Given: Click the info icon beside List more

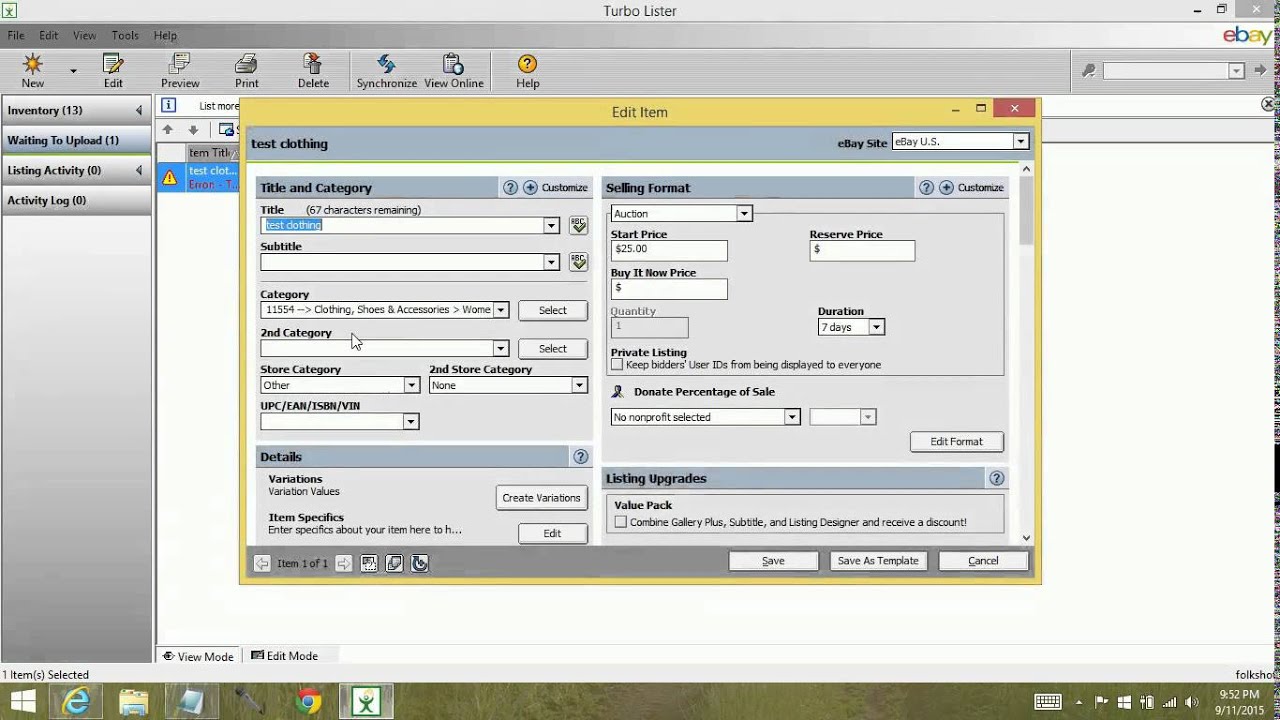Looking at the screenshot, I should (169, 105).
